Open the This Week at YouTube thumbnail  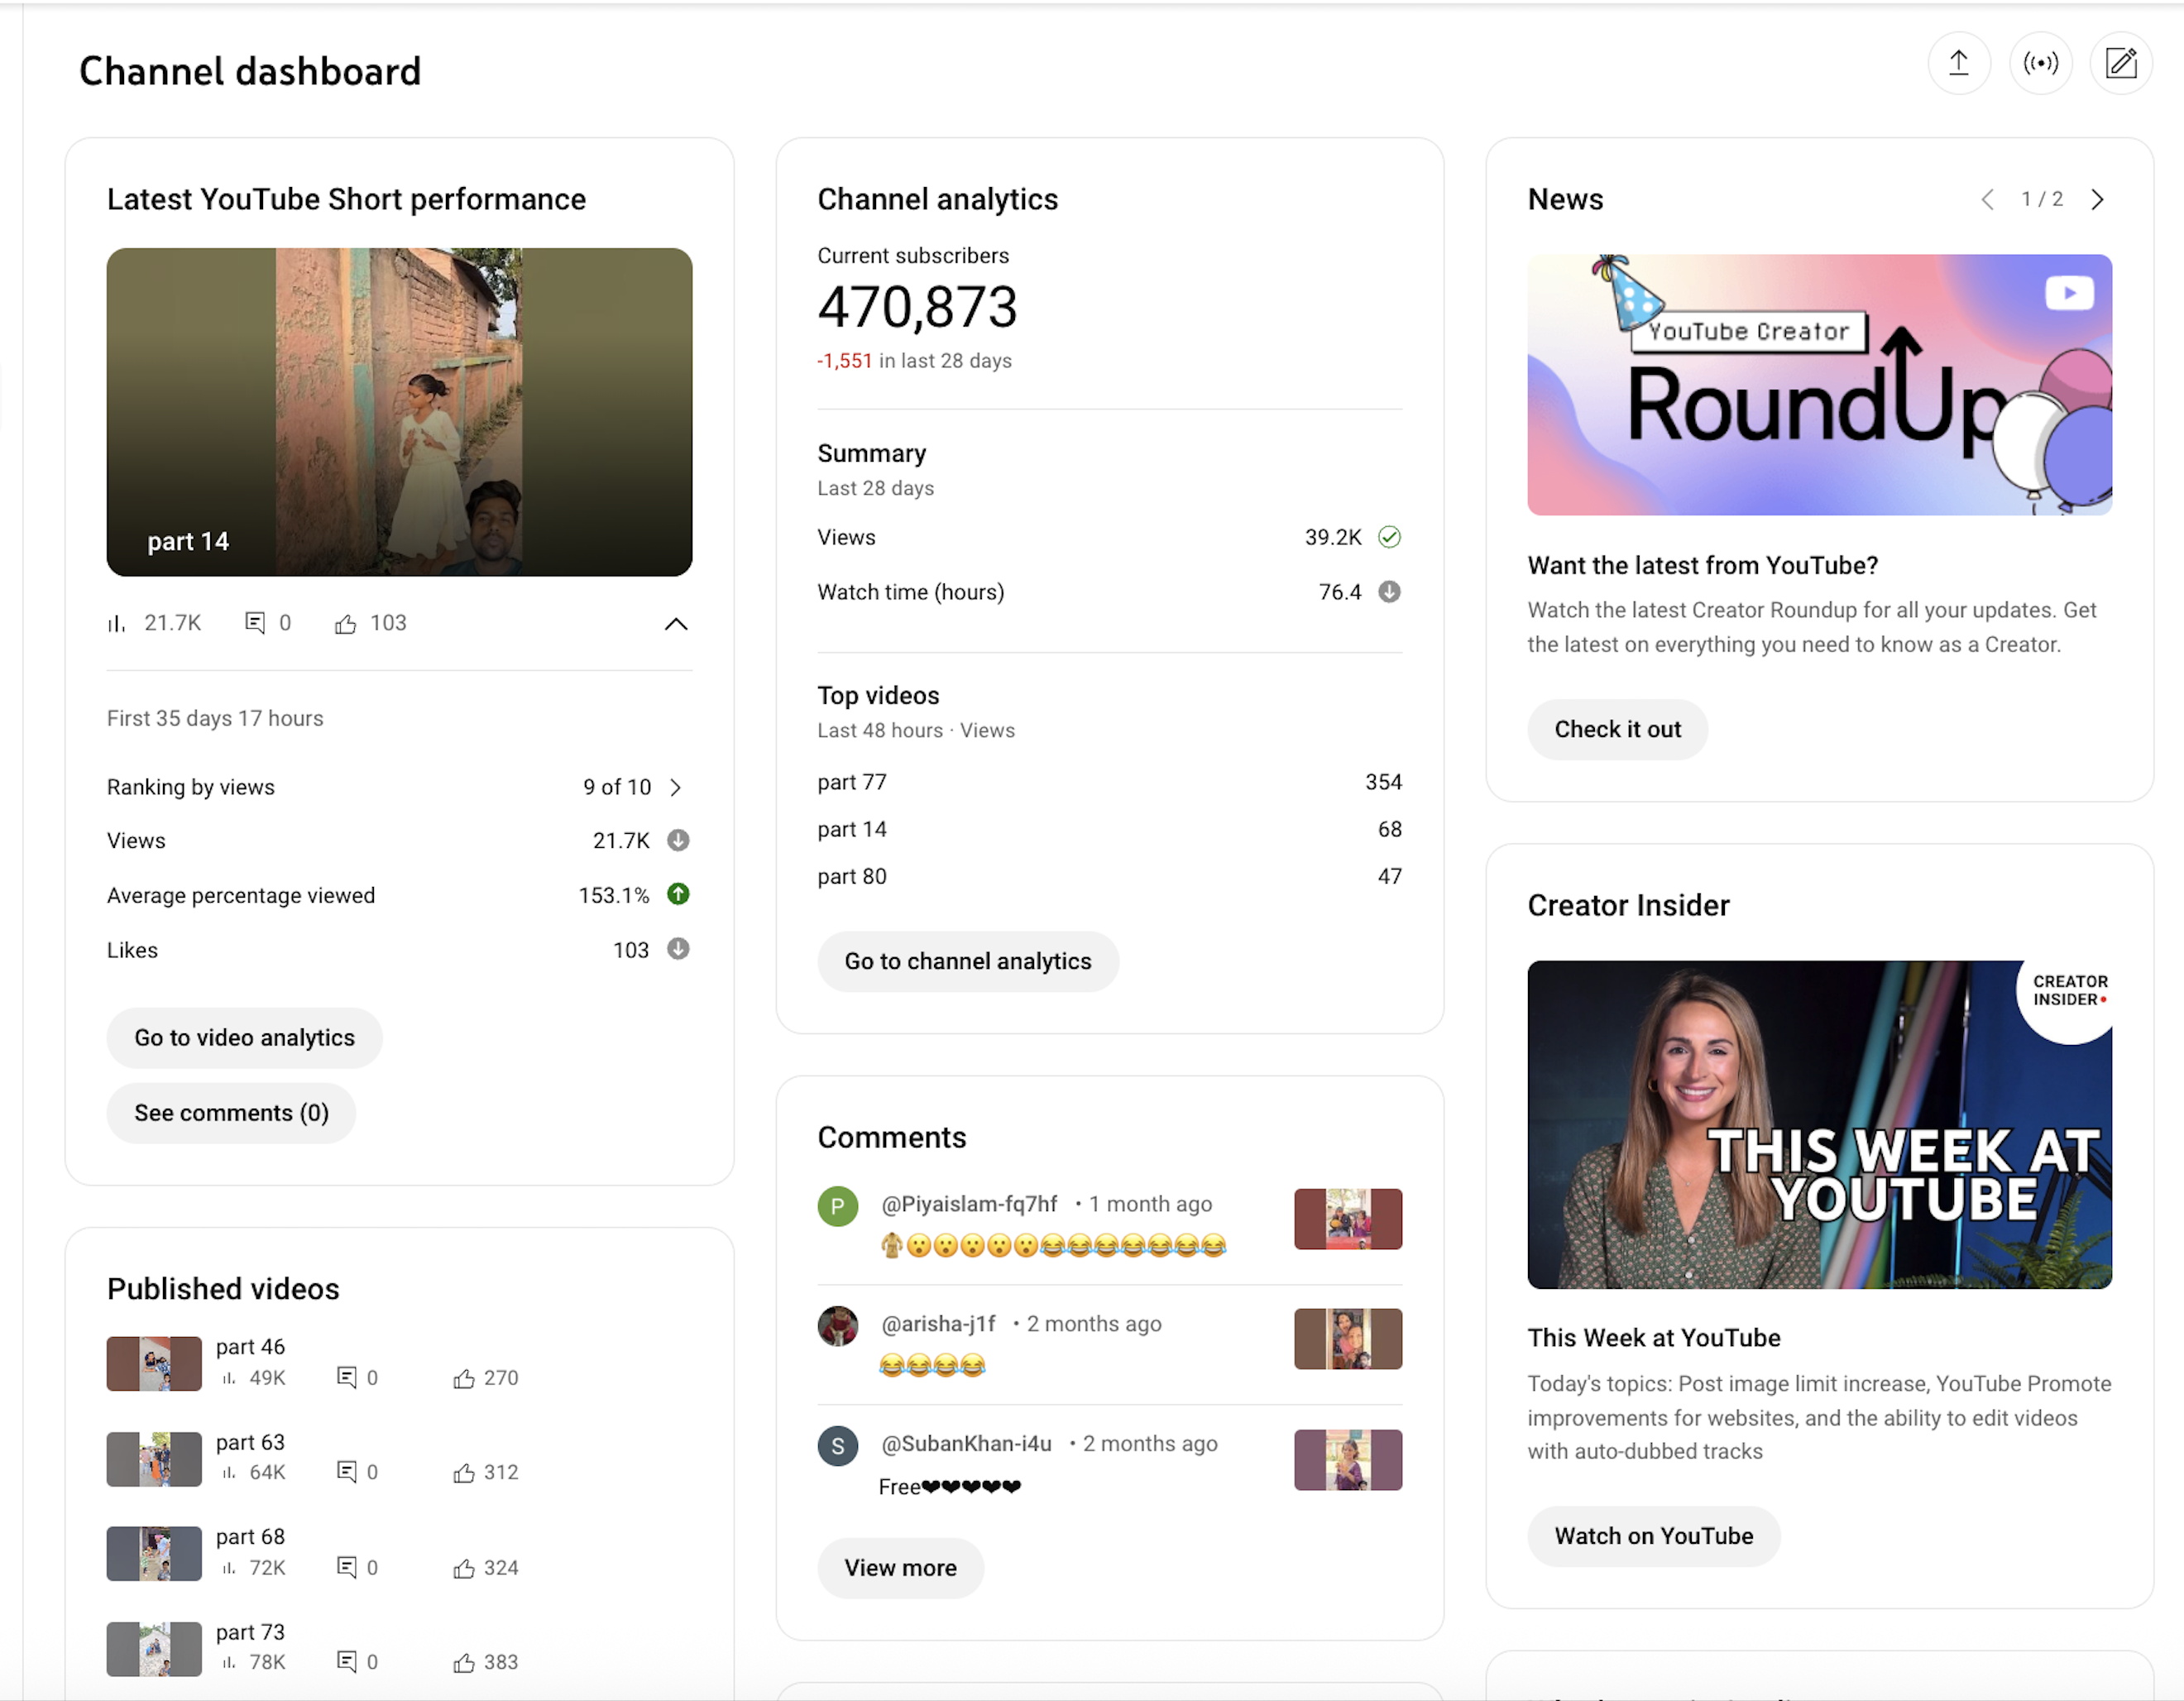tap(1819, 1125)
